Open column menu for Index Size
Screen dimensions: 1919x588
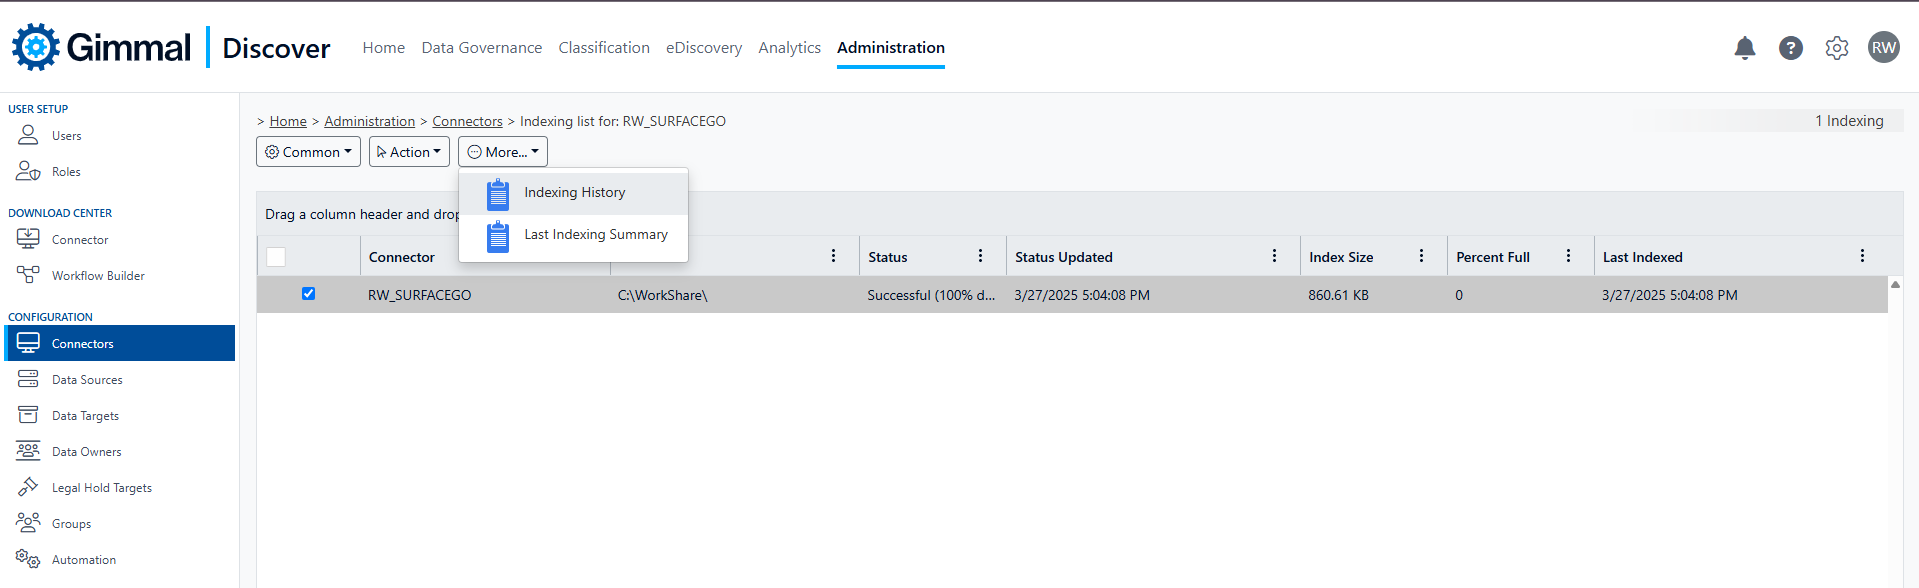[x=1421, y=256]
